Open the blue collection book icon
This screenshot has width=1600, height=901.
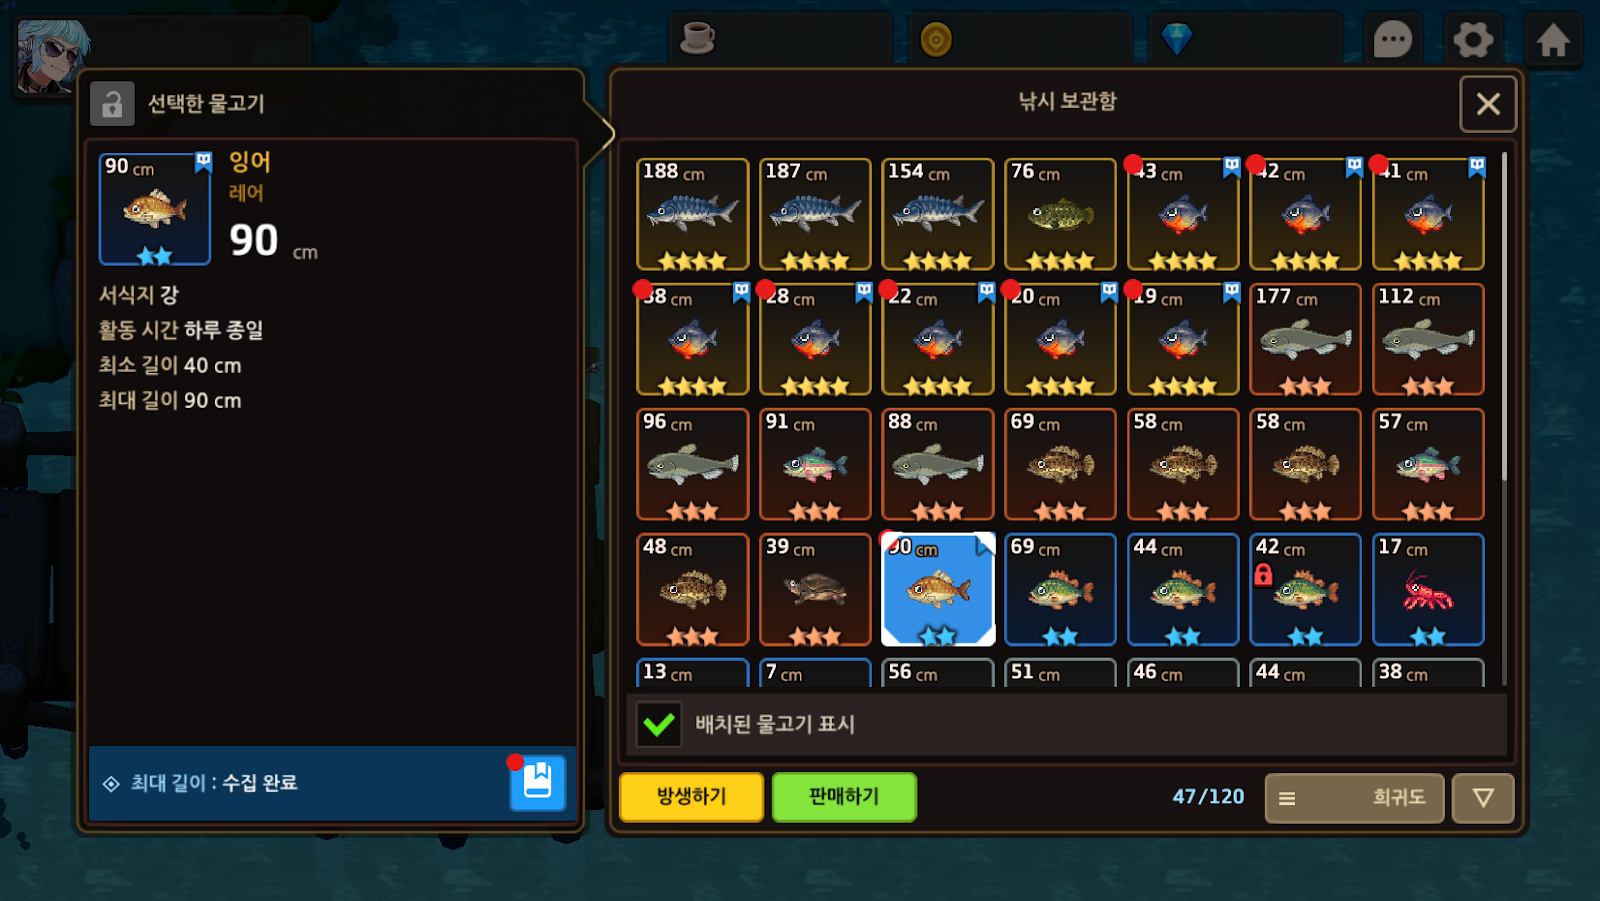[x=538, y=782]
